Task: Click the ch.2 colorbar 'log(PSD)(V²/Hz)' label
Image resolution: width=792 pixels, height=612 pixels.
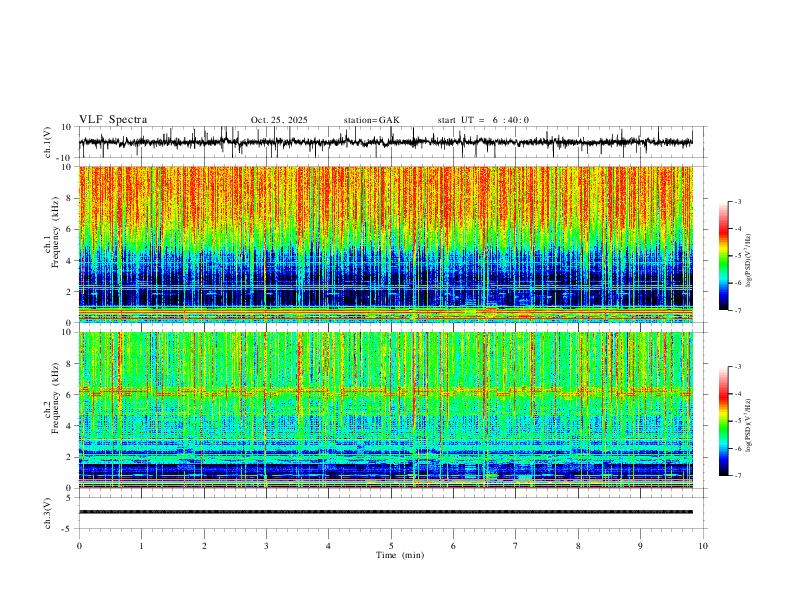Action: tap(748, 426)
